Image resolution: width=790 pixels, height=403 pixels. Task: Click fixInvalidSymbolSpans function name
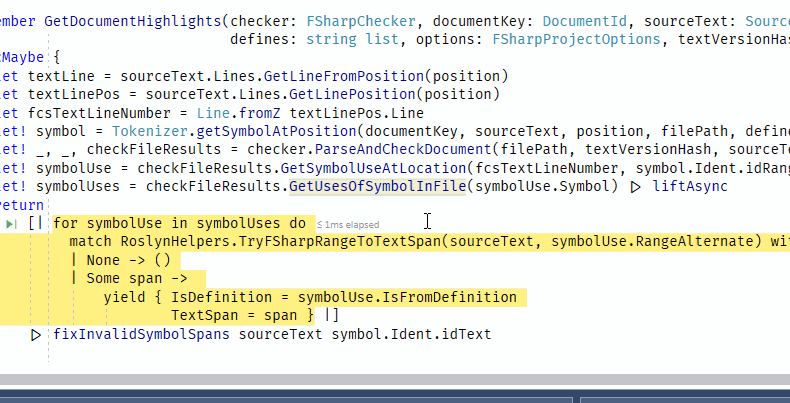(x=142, y=334)
